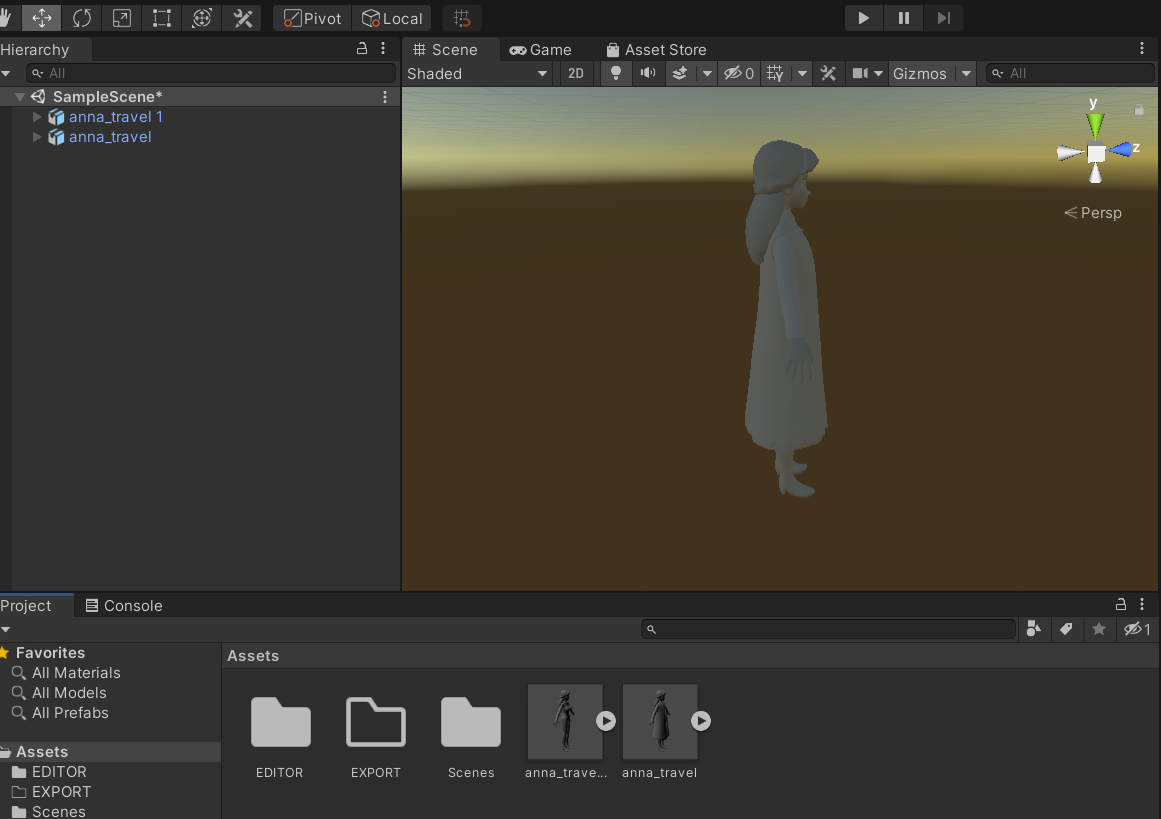
Task: Toggle grid snapping button
Action: pyautogui.click(x=462, y=18)
